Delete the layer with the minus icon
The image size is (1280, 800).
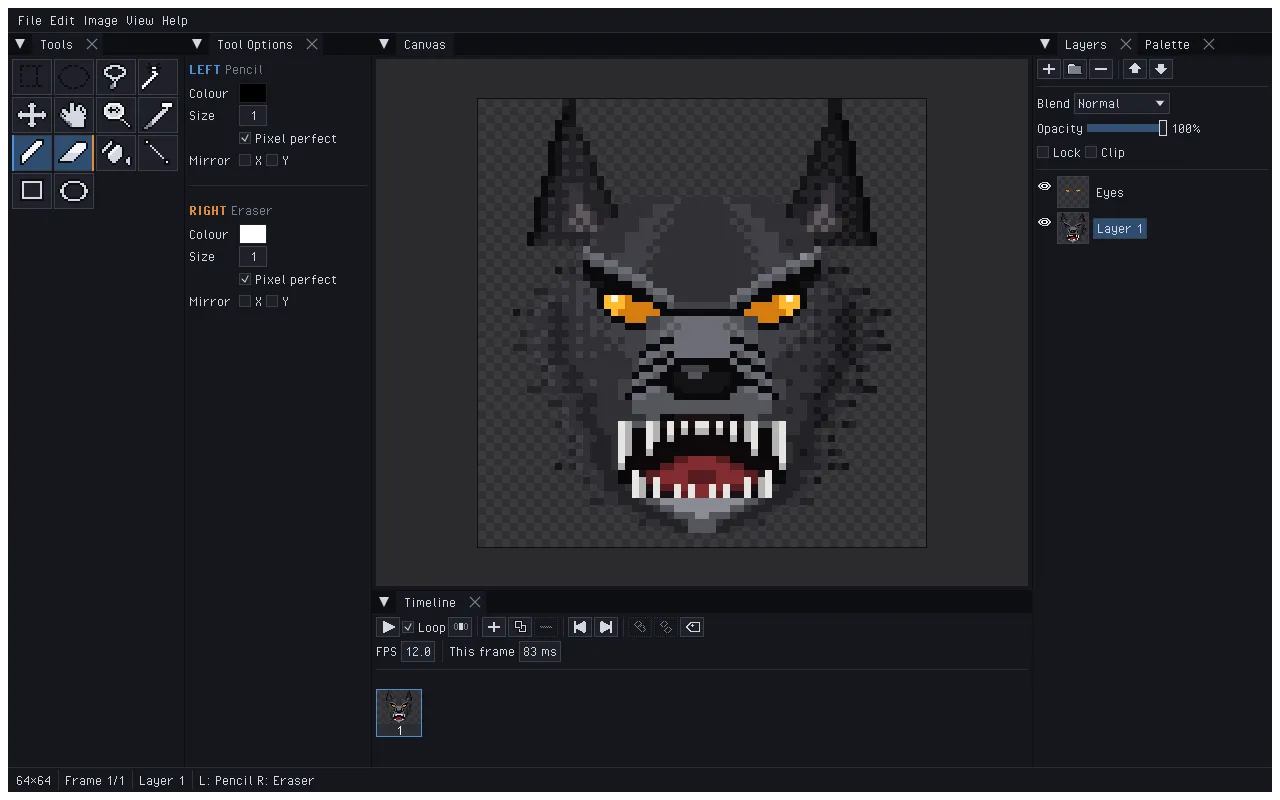(1101, 69)
